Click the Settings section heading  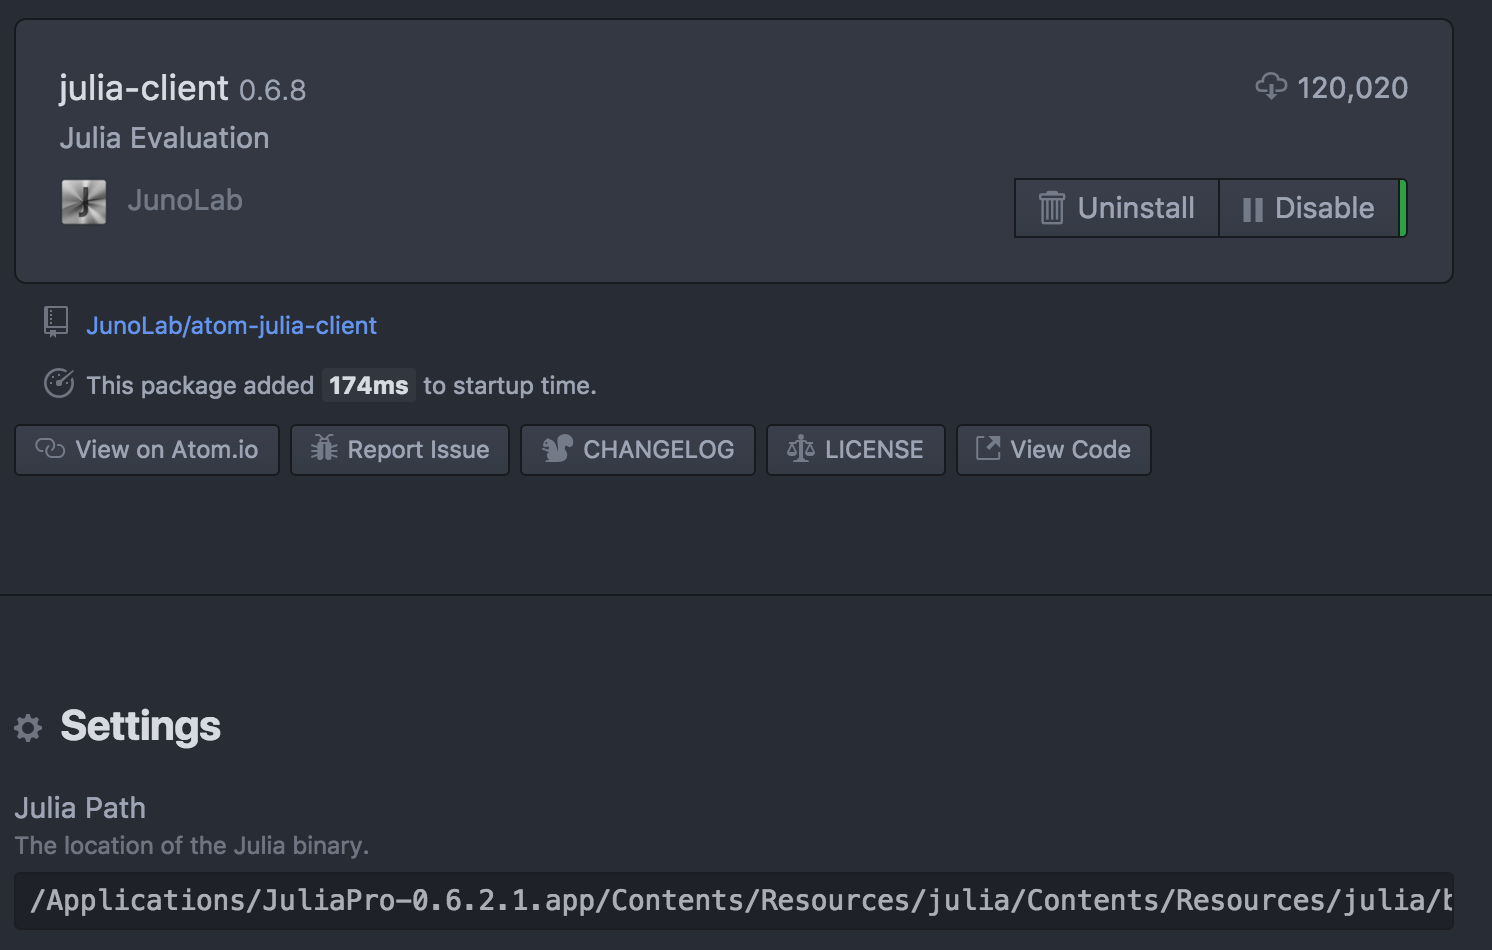point(140,727)
